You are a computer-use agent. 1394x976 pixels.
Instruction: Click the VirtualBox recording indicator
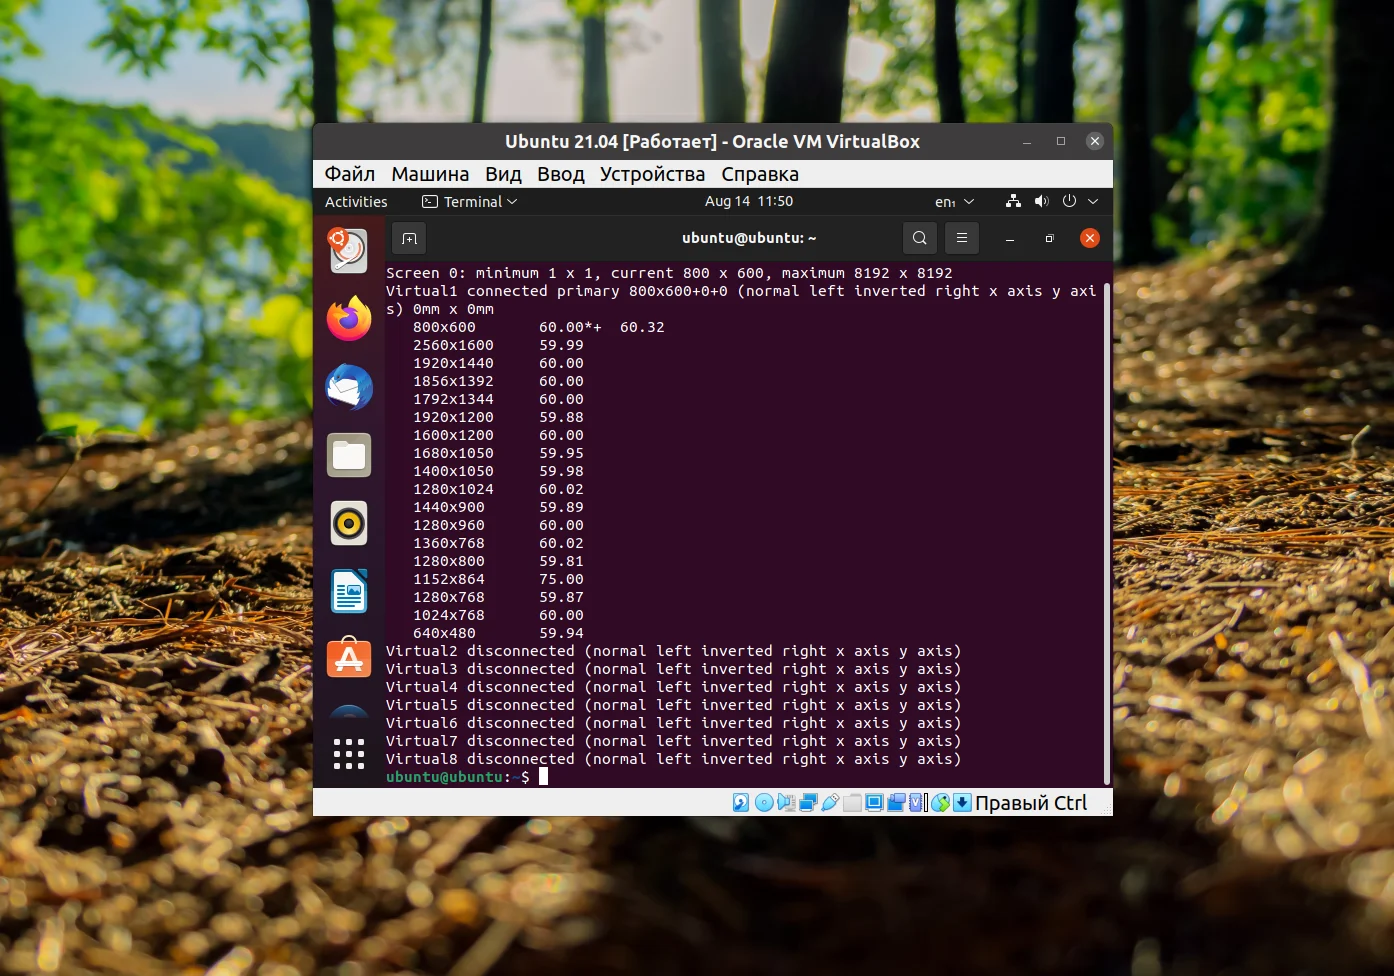coord(896,802)
